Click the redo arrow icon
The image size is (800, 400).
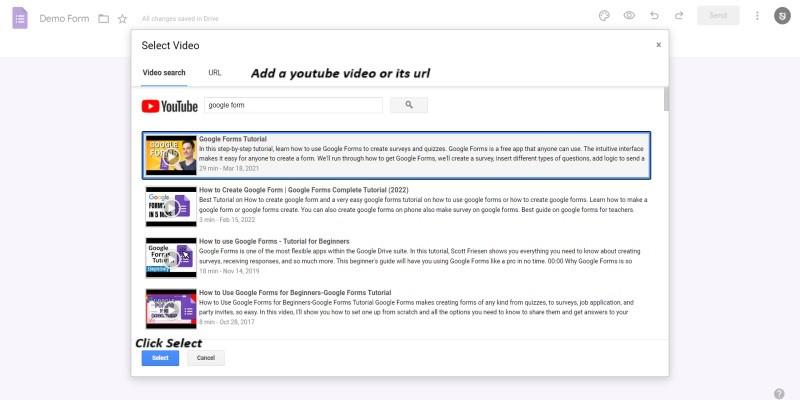(x=679, y=15)
